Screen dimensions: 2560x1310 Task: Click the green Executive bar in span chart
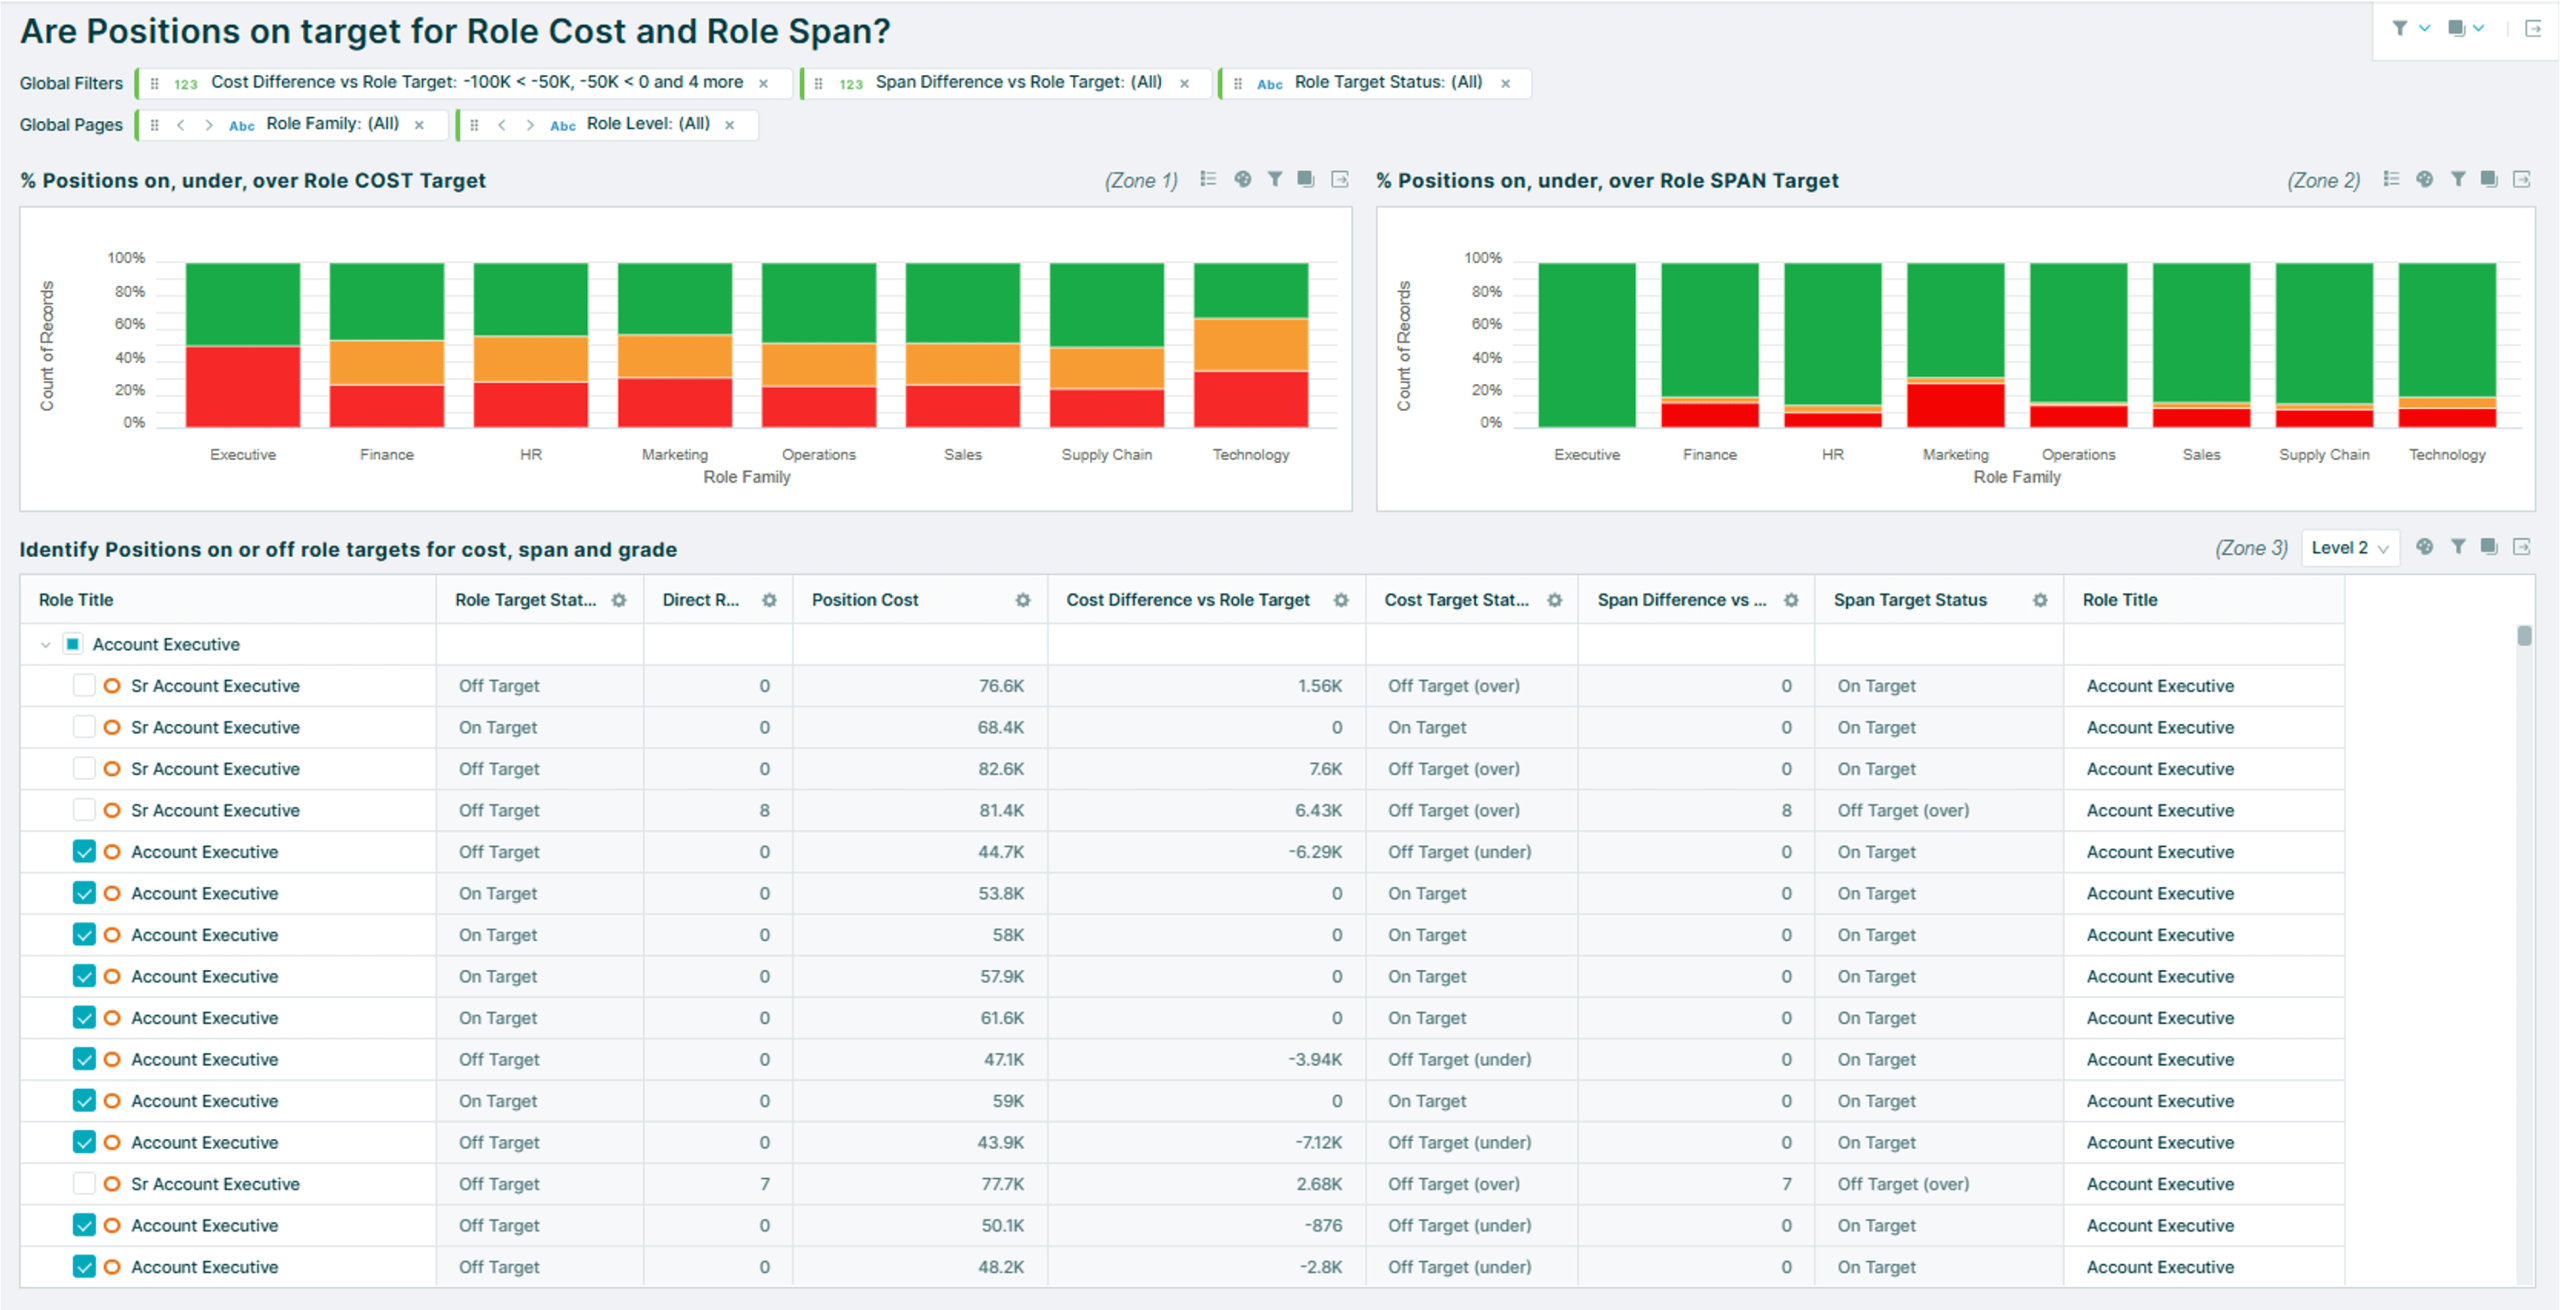click(1587, 345)
